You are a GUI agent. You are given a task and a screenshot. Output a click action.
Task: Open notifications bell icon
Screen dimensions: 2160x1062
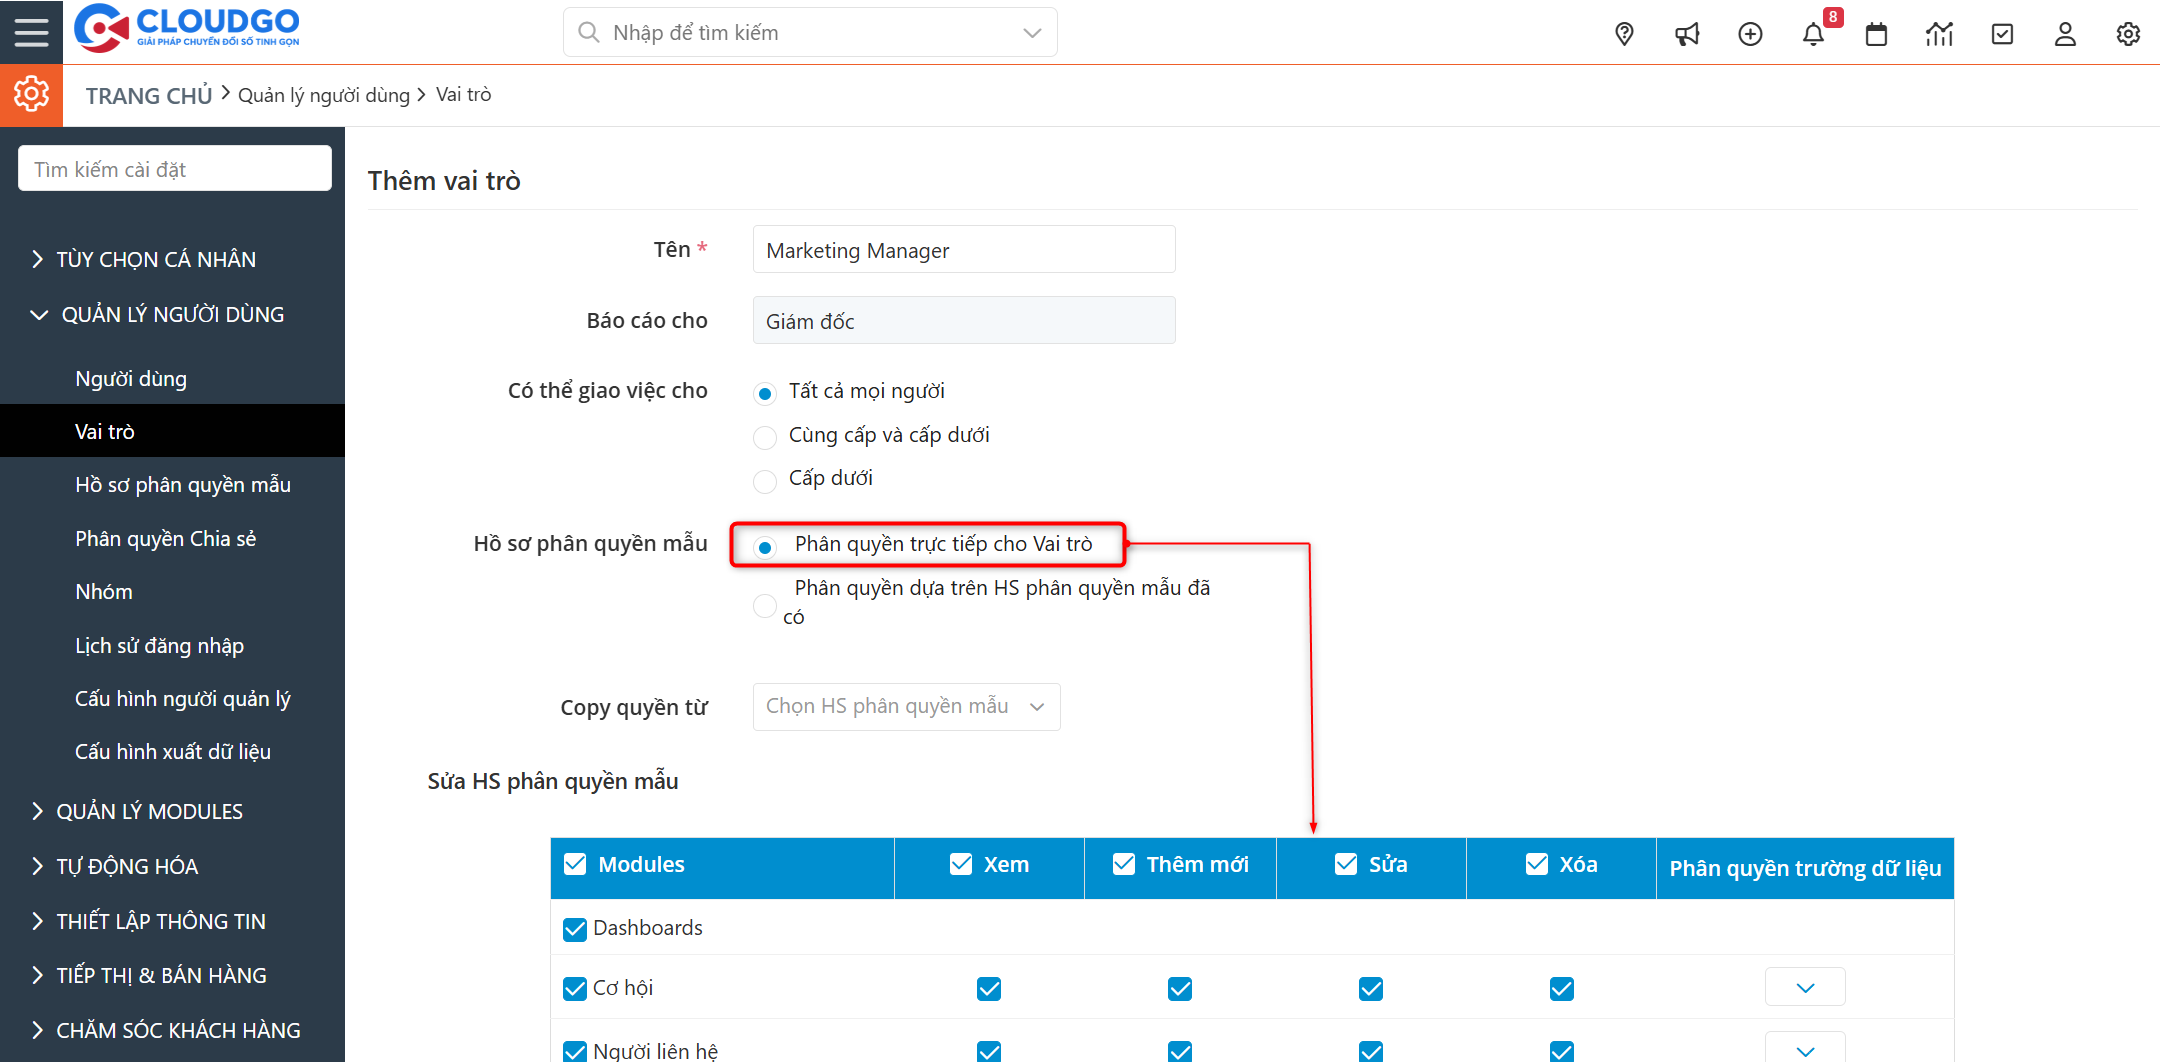click(1813, 34)
